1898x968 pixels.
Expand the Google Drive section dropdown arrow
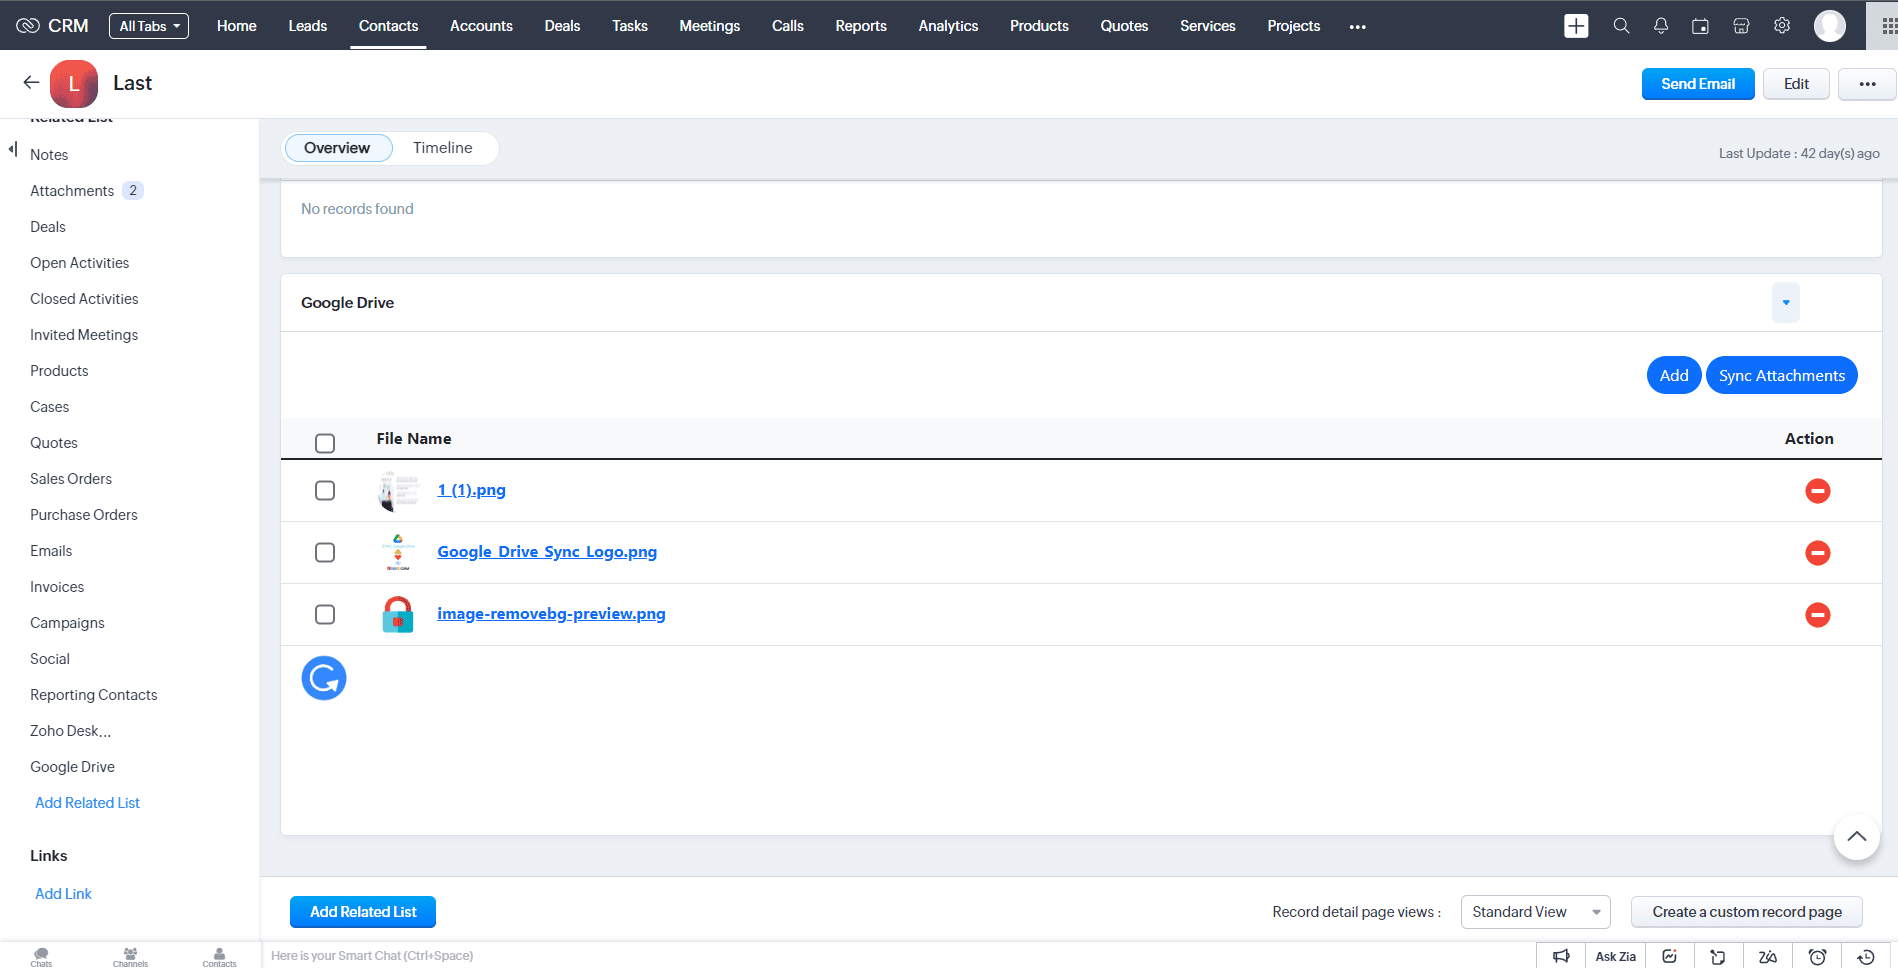(x=1785, y=303)
